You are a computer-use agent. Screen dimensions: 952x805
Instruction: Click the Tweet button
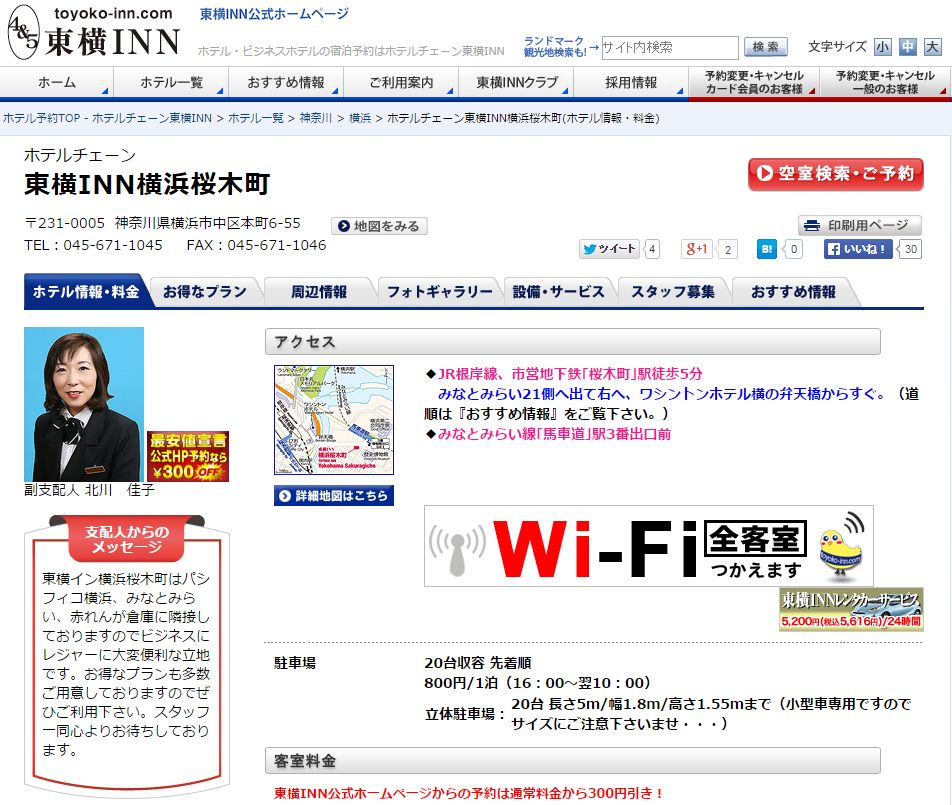[x=609, y=249]
